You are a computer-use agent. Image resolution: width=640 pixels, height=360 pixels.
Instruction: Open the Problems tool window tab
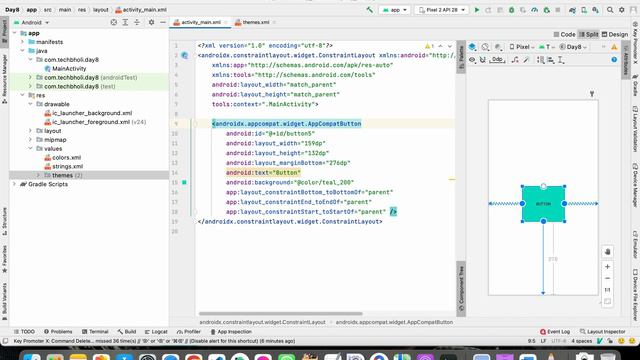tap(58, 332)
